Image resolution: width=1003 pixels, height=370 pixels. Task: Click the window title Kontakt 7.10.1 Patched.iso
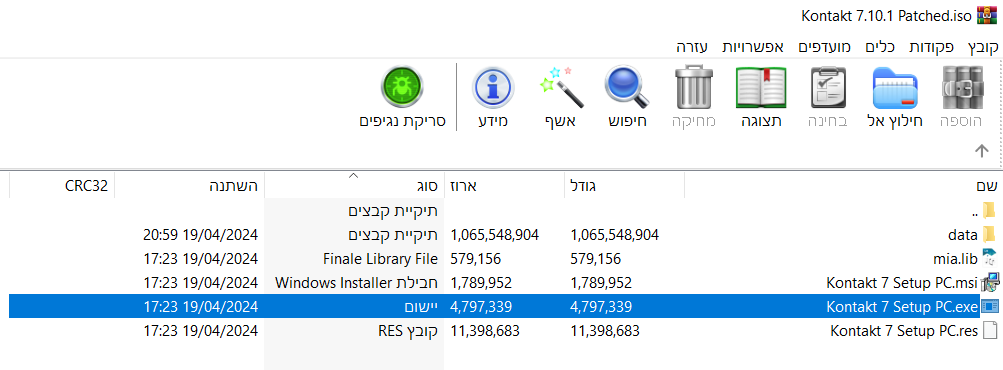[x=887, y=16]
